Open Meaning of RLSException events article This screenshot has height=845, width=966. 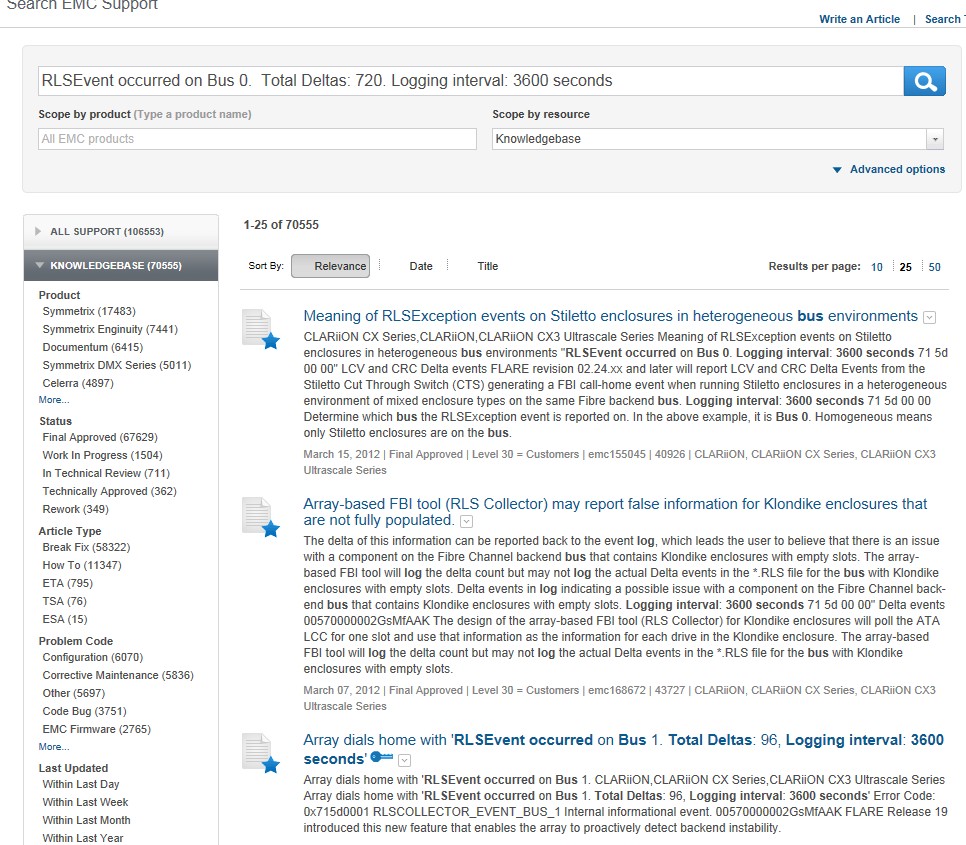click(611, 316)
